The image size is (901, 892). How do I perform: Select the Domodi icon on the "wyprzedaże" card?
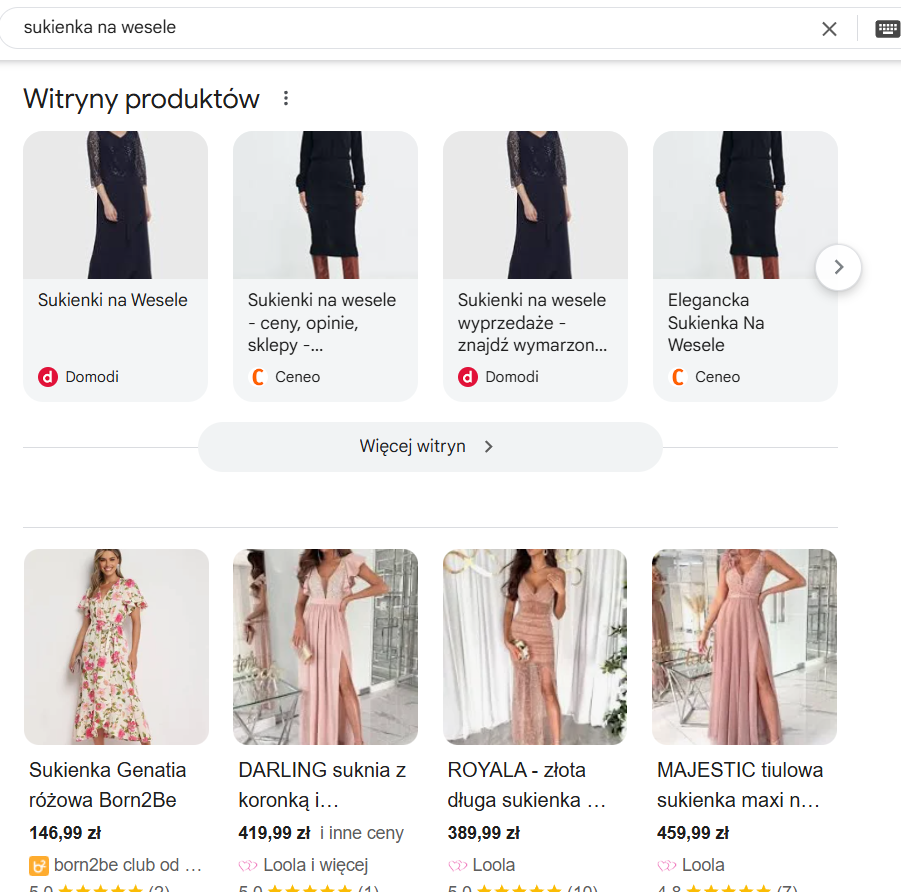[468, 377]
